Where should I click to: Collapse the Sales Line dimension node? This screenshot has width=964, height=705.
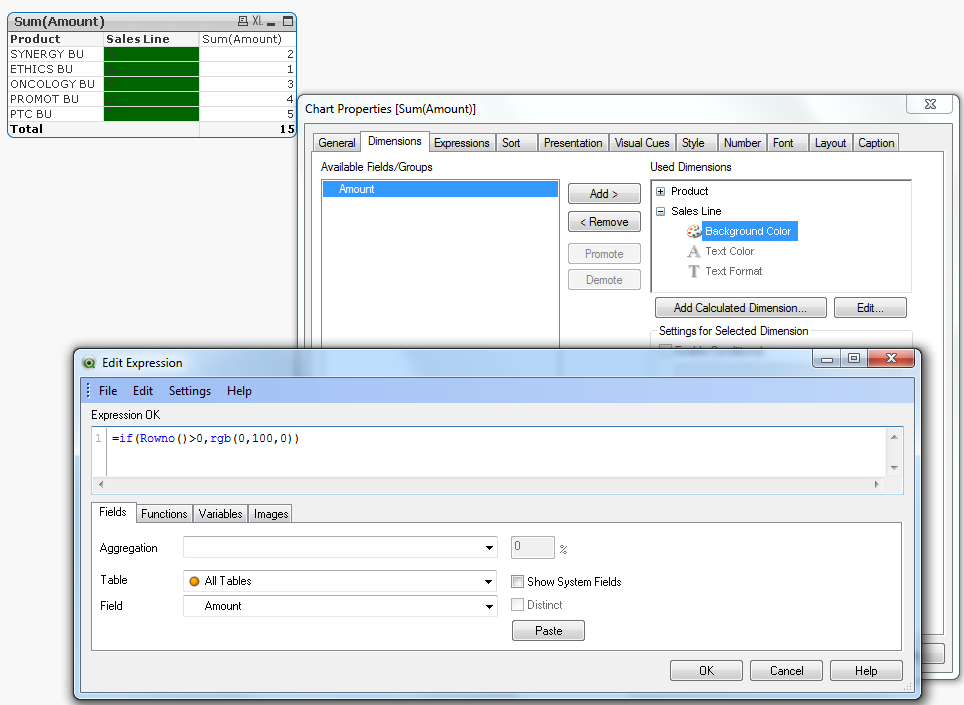pyautogui.click(x=661, y=211)
